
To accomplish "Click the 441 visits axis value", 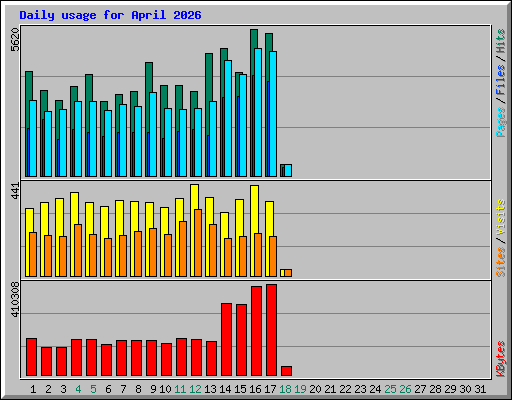I will tap(15, 191).
